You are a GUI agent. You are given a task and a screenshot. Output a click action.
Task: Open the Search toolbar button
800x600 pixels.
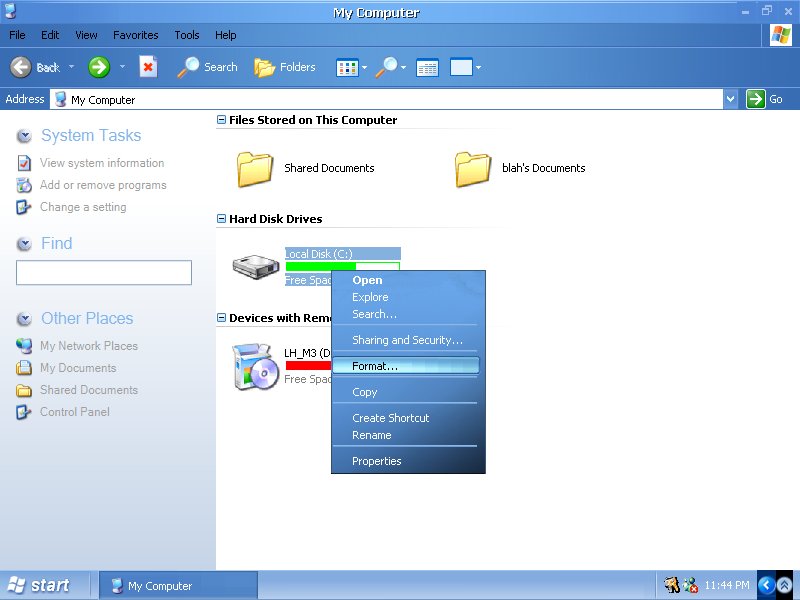tap(208, 67)
